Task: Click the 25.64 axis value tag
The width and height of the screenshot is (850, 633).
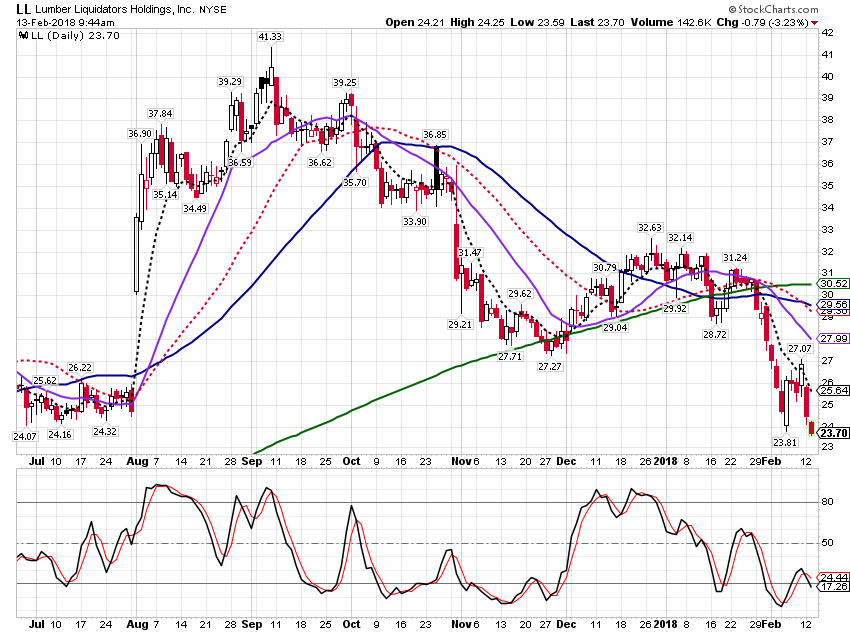Action: pyautogui.click(x=833, y=390)
